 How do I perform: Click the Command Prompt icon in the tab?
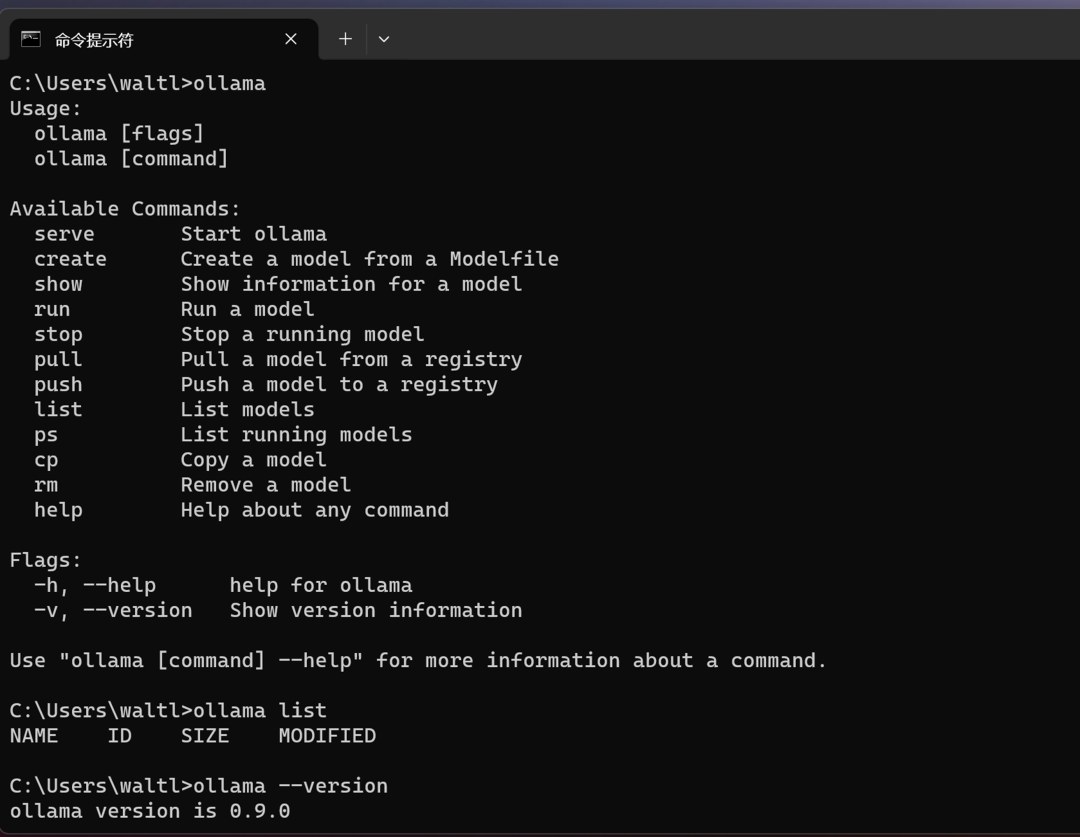(x=31, y=39)
